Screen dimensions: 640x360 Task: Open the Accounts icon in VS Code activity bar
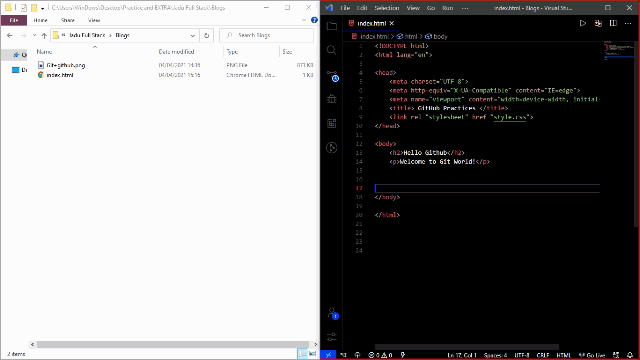(x=332, y=313)
